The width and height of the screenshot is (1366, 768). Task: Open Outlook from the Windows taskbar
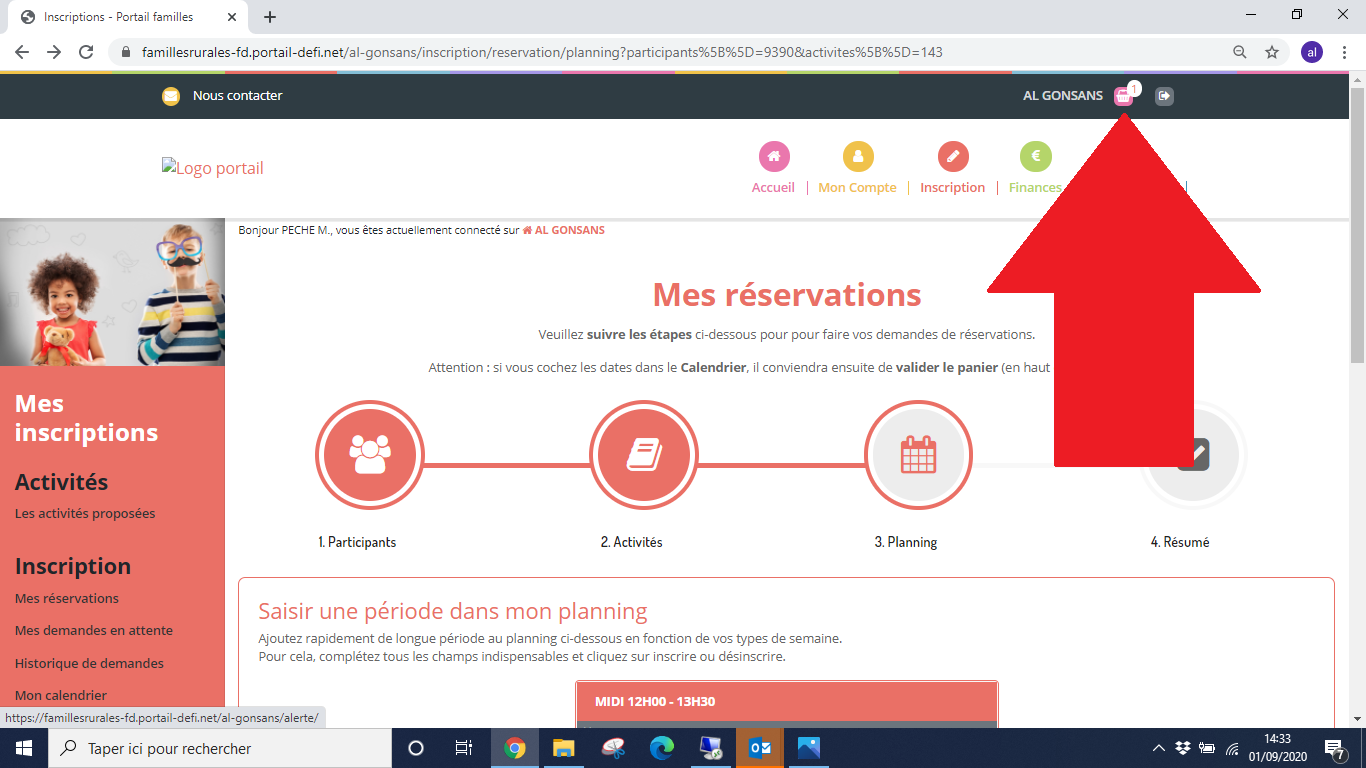tap(760, 748)
